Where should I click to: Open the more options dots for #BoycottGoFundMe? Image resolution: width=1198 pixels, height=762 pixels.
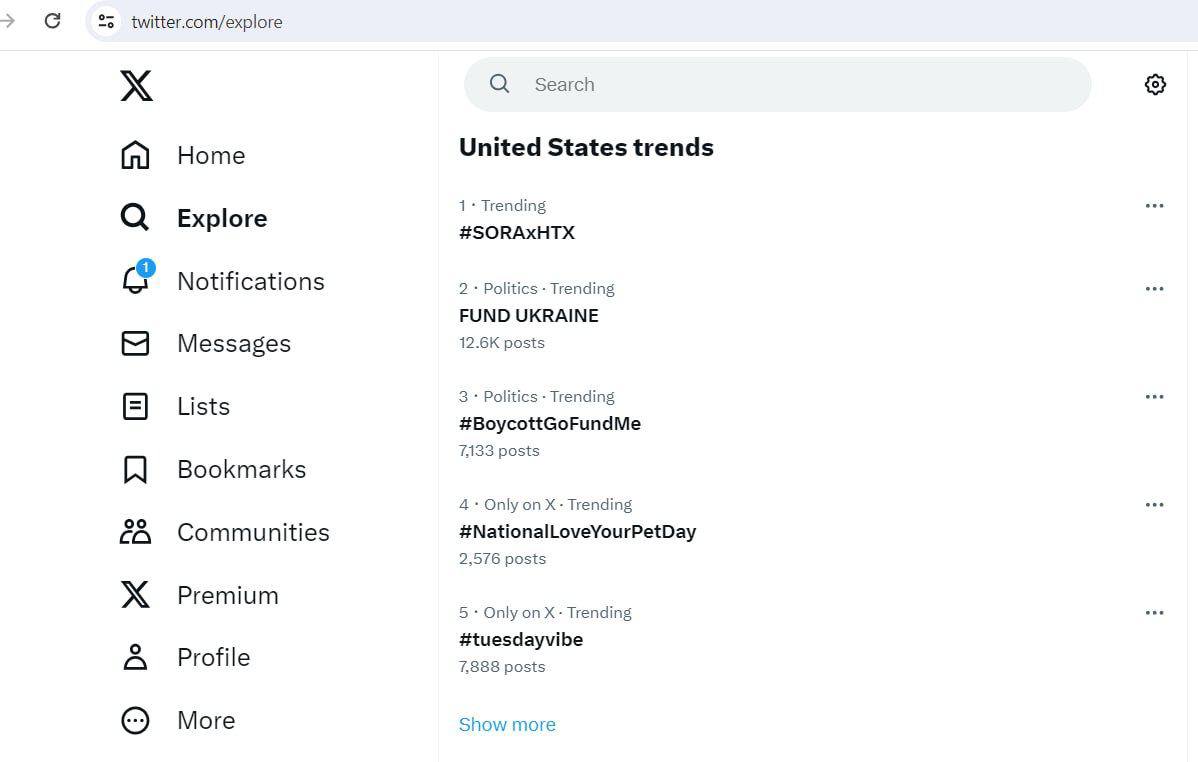tap(1154, 397)
